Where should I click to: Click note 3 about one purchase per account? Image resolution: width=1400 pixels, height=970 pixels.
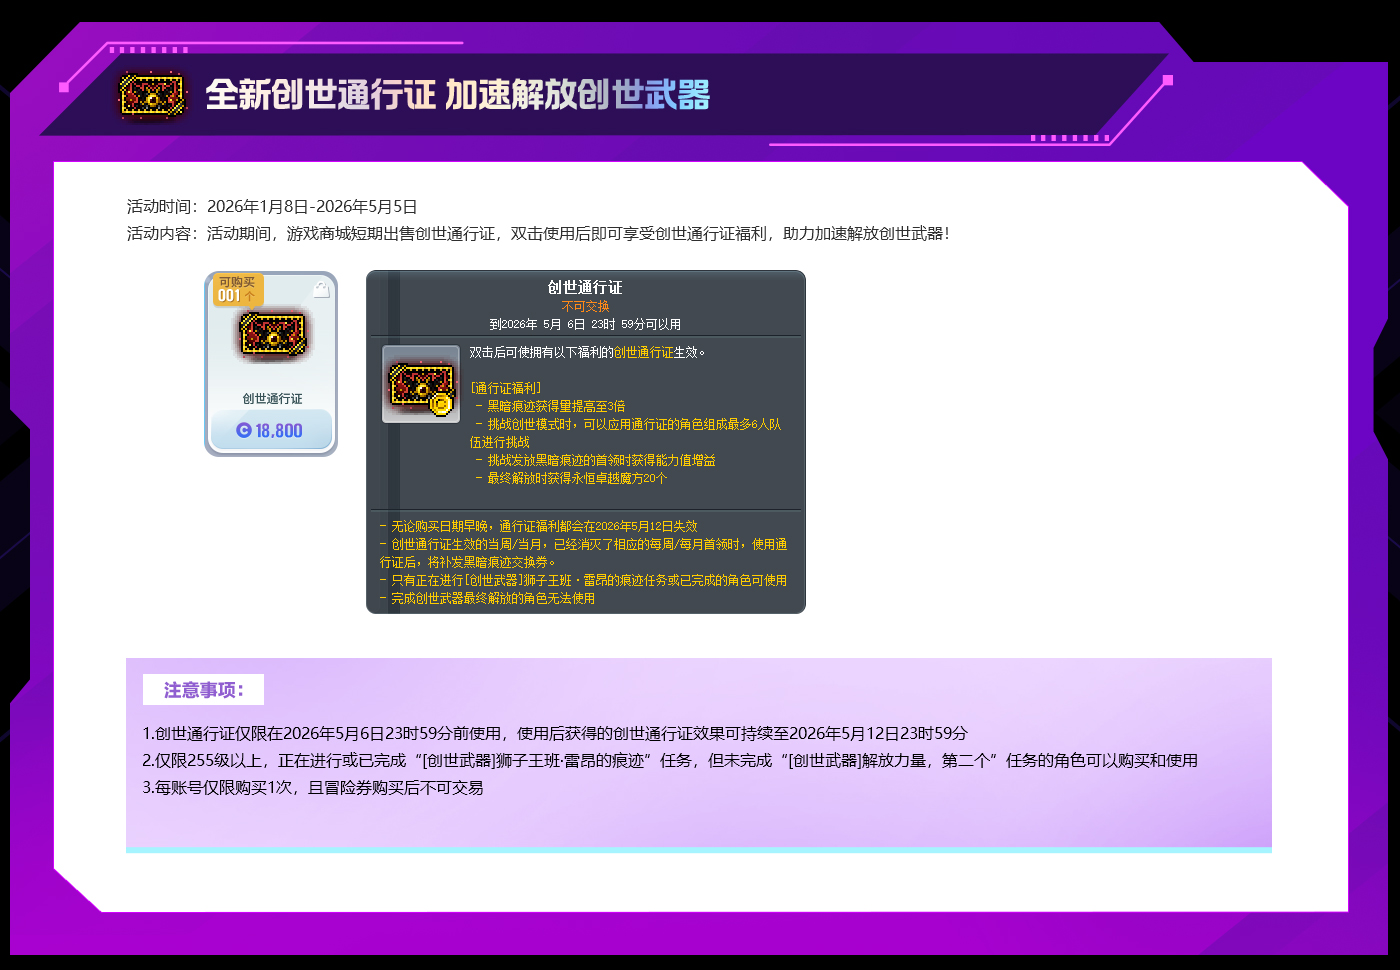[x=313, y=788]
